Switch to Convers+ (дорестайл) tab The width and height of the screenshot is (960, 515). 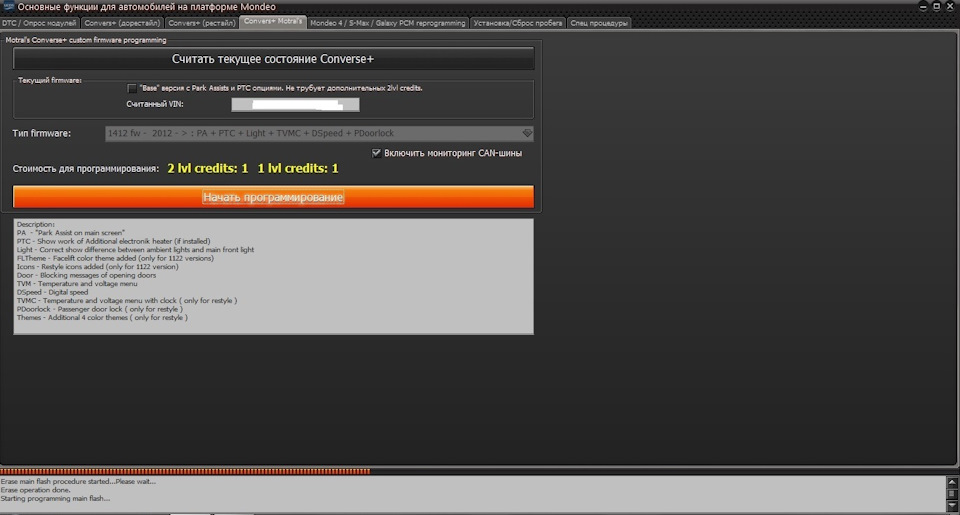tap(122, 23)
